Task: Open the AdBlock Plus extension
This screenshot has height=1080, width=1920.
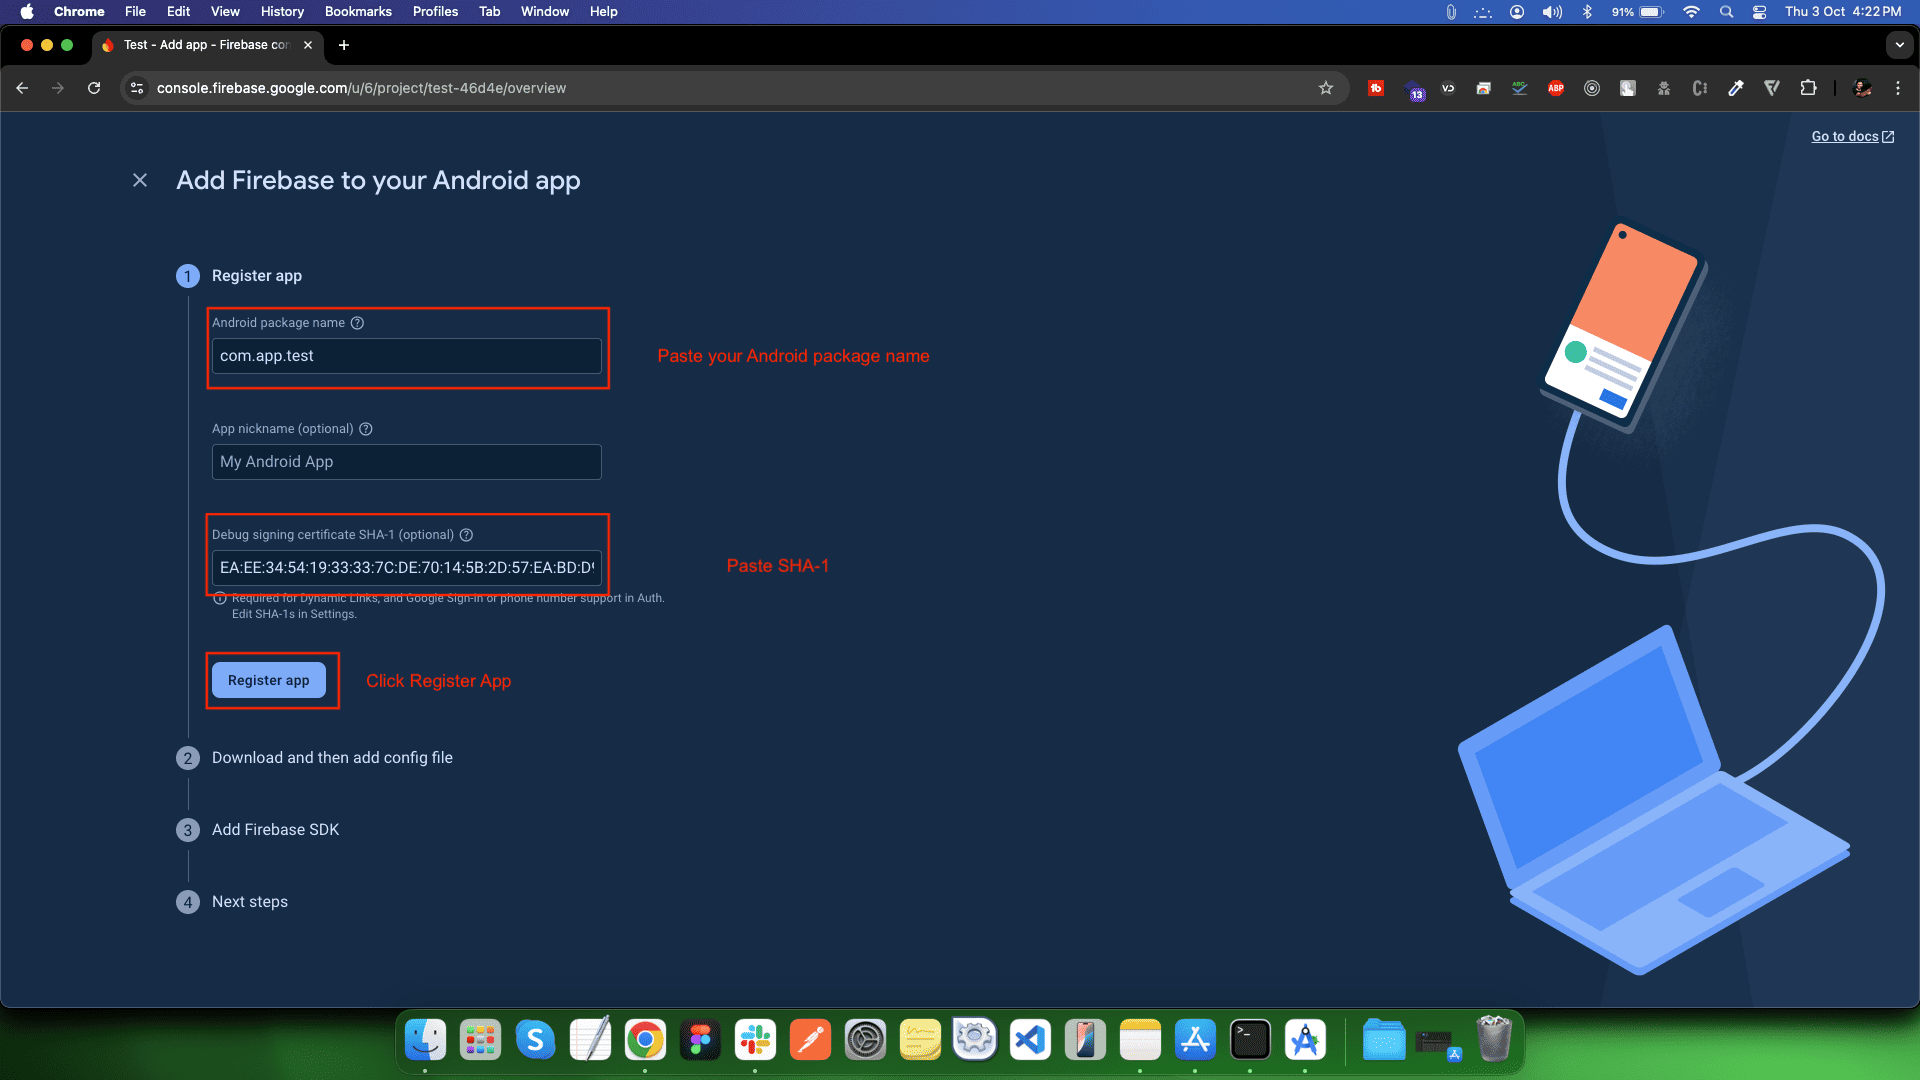Action: 1555,88
